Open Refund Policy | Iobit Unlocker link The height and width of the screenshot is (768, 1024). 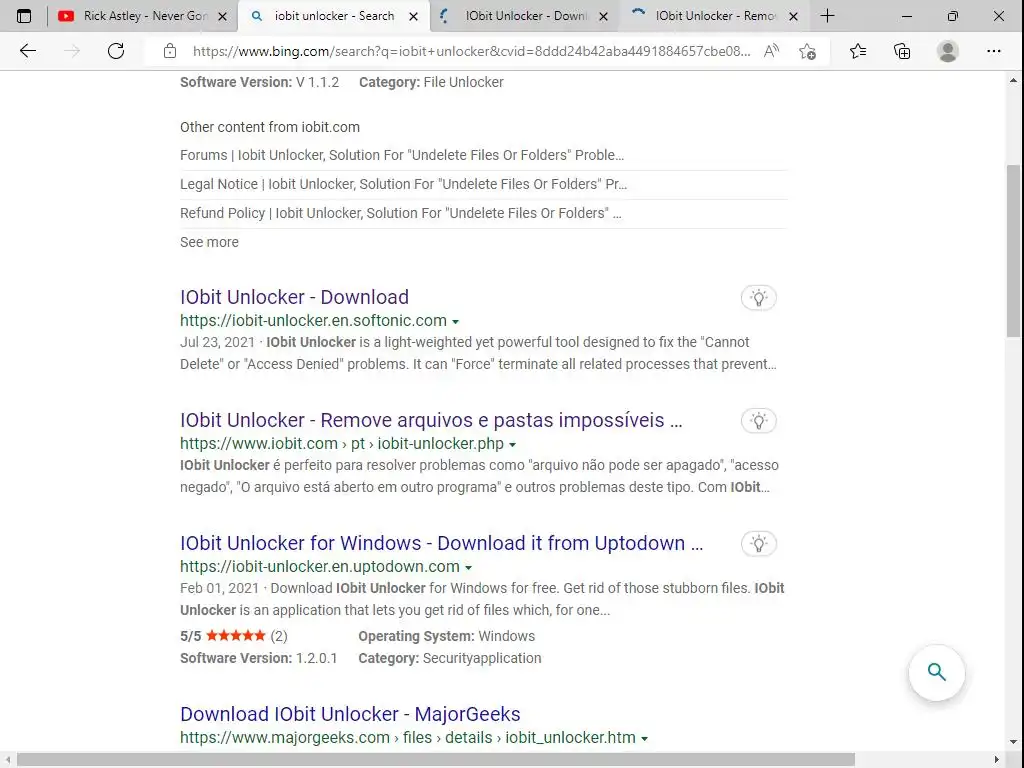point(400,213)
